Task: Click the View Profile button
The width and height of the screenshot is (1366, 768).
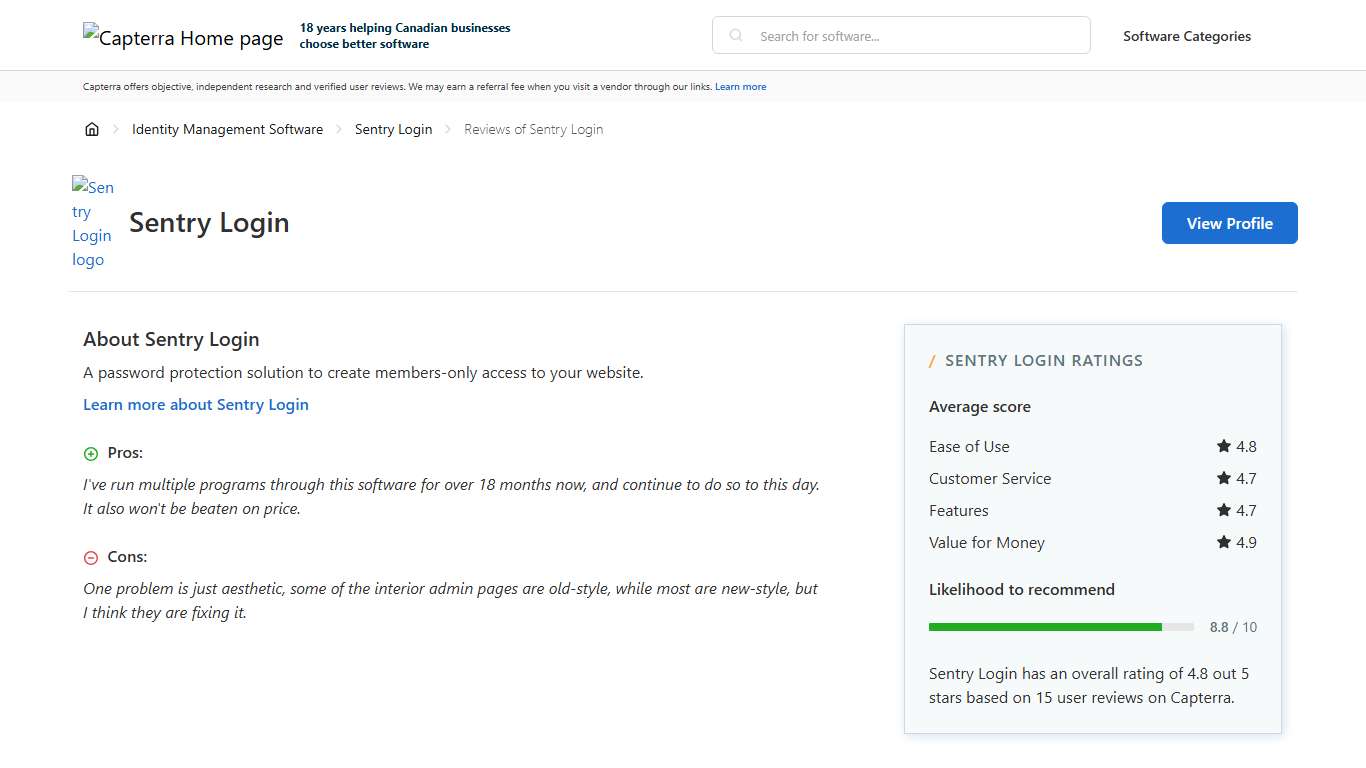Action: (1229, 222)
